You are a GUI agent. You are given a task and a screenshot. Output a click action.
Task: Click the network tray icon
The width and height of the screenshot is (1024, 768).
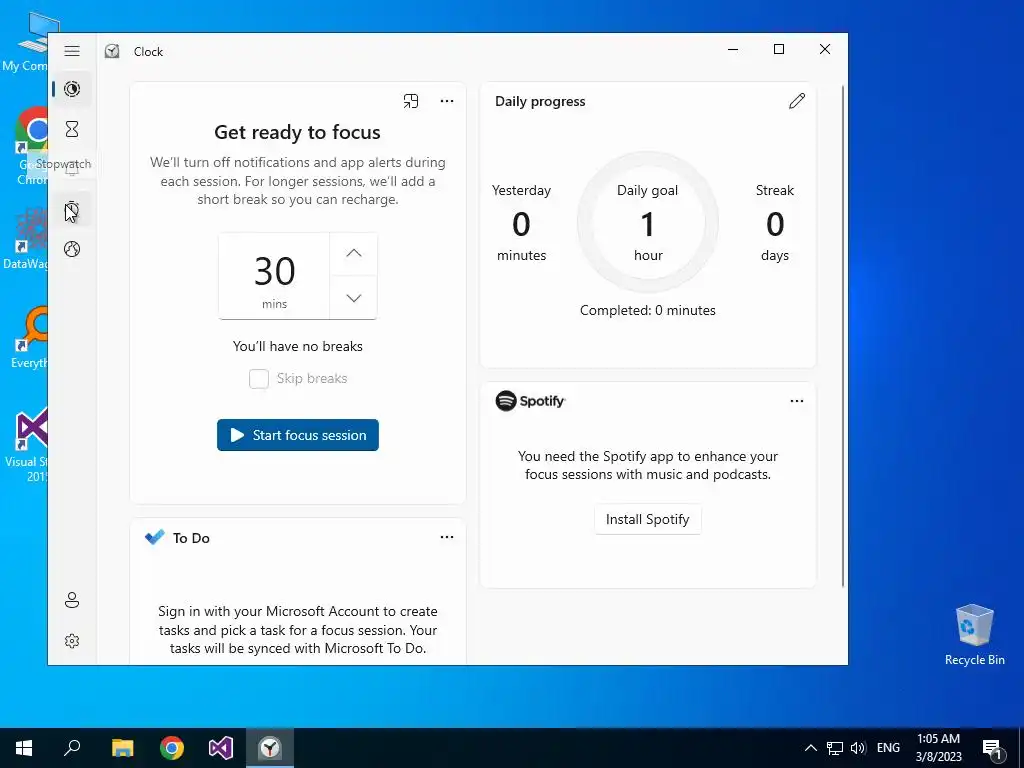tap(835, 748)
